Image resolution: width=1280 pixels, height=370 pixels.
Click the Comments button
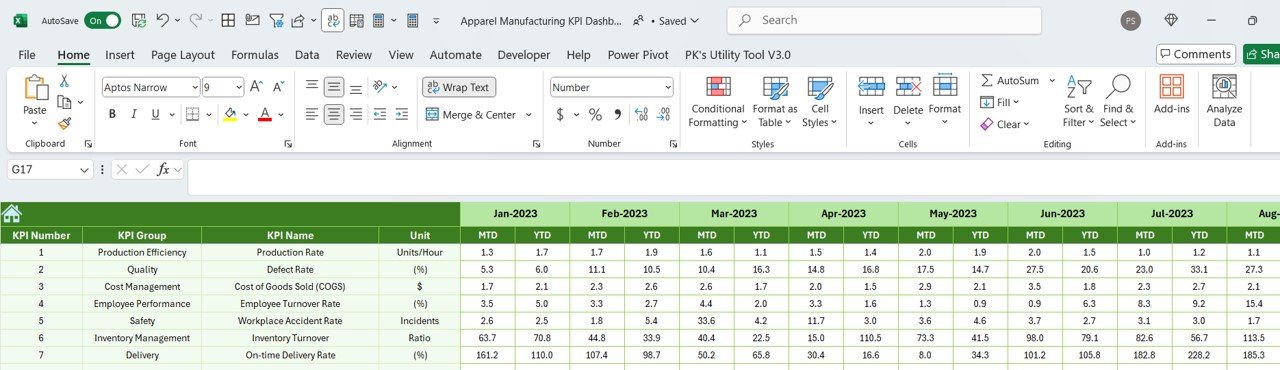point(1196,54)
